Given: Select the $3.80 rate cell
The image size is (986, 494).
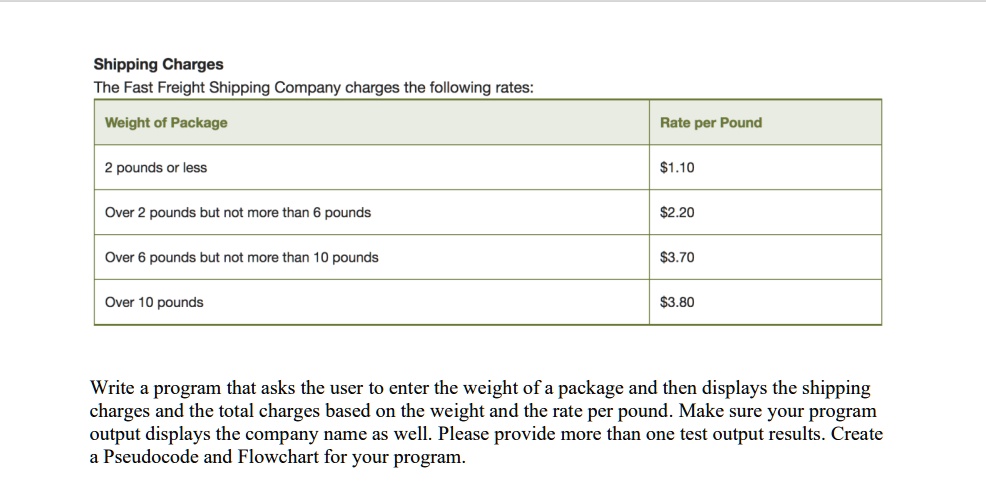Looking at the screenshot, I should coord(765,302).
